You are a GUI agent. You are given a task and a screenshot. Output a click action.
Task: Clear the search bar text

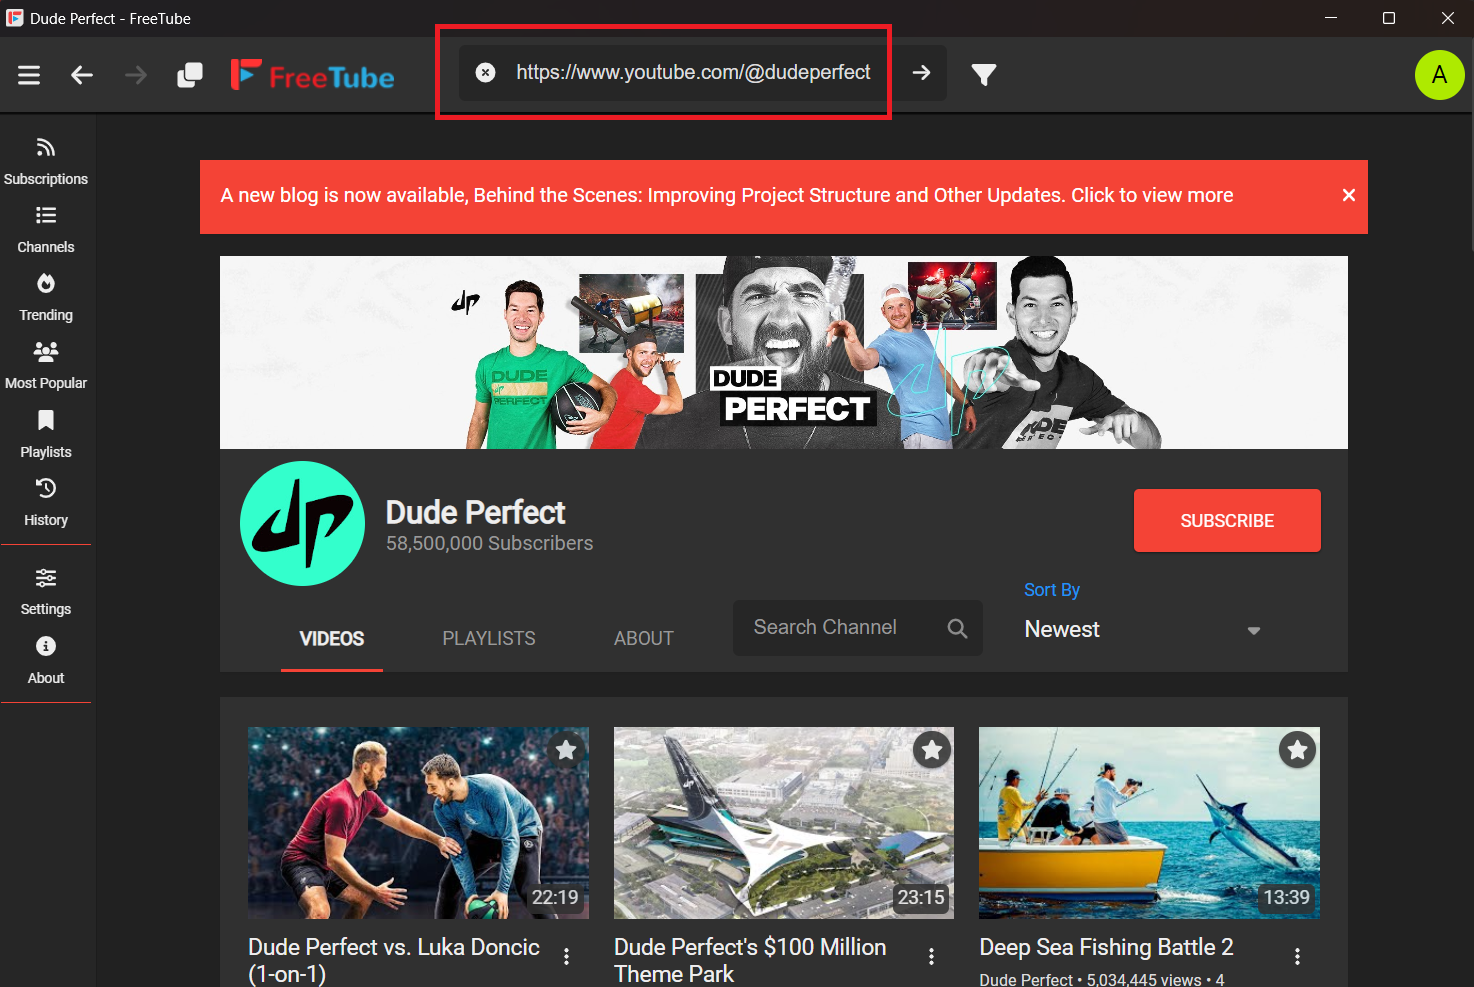pos(485,72)
